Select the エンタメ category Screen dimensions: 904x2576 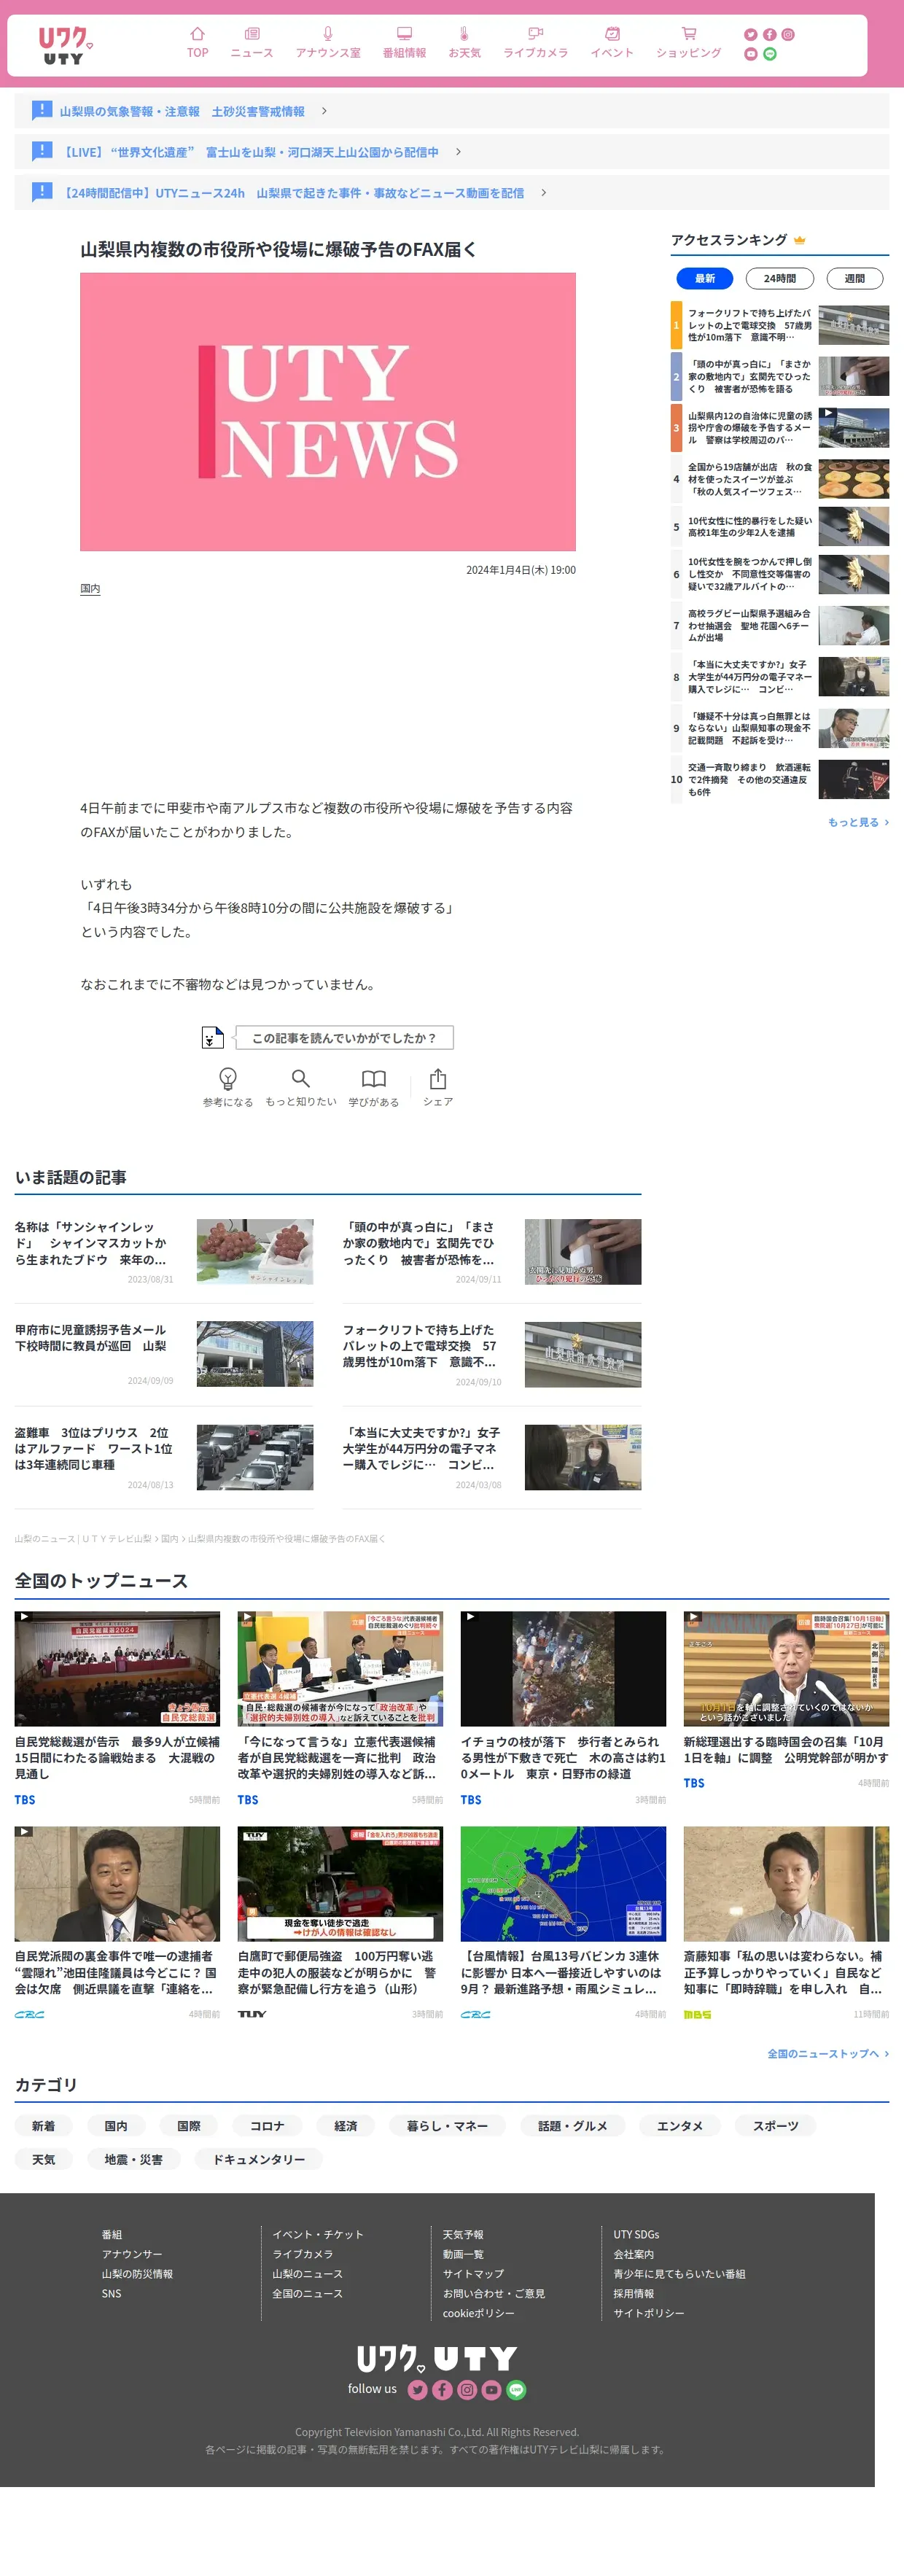(680, 2125)
